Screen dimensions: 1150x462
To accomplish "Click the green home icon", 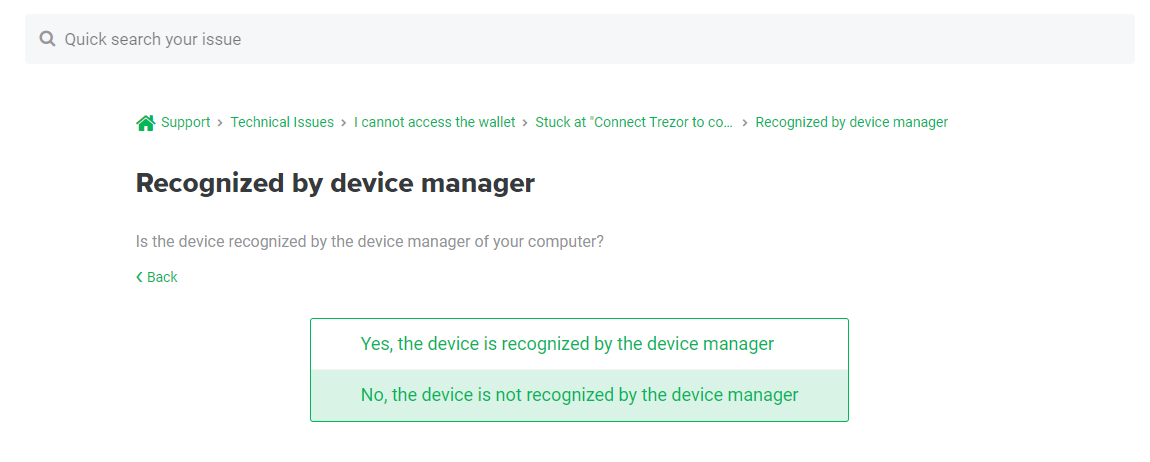I will coord(145,123).
